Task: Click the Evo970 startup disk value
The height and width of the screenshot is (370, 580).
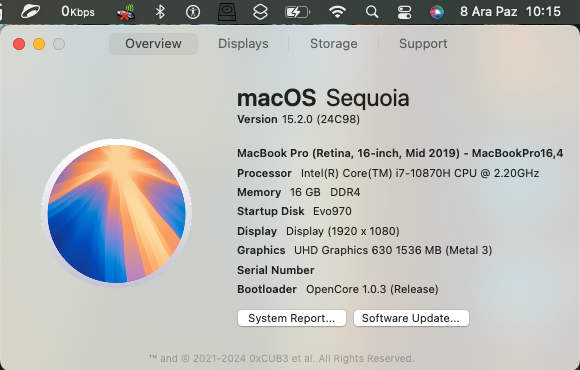Action: click(x=332, y=211)
